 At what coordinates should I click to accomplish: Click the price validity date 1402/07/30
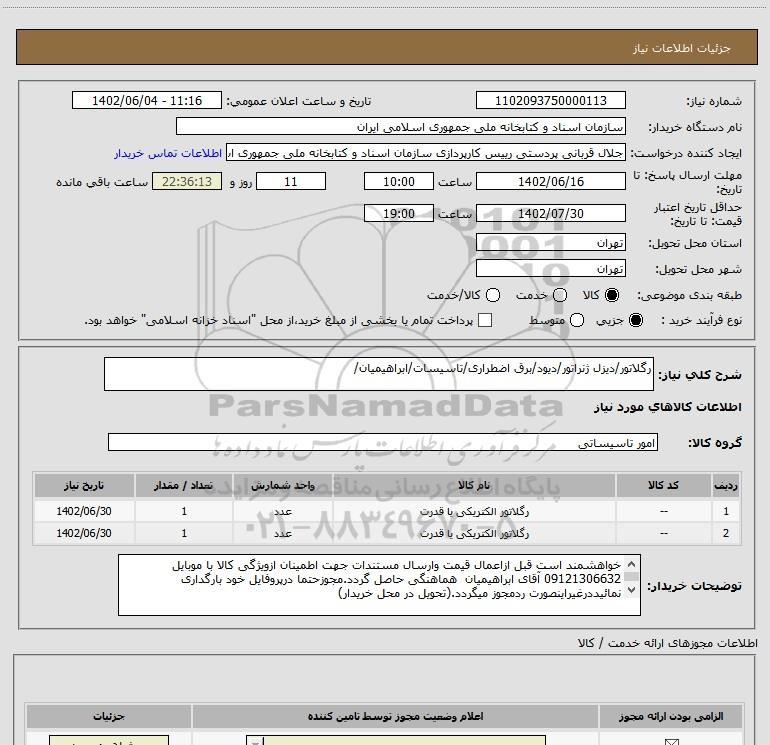pos(550,213)
